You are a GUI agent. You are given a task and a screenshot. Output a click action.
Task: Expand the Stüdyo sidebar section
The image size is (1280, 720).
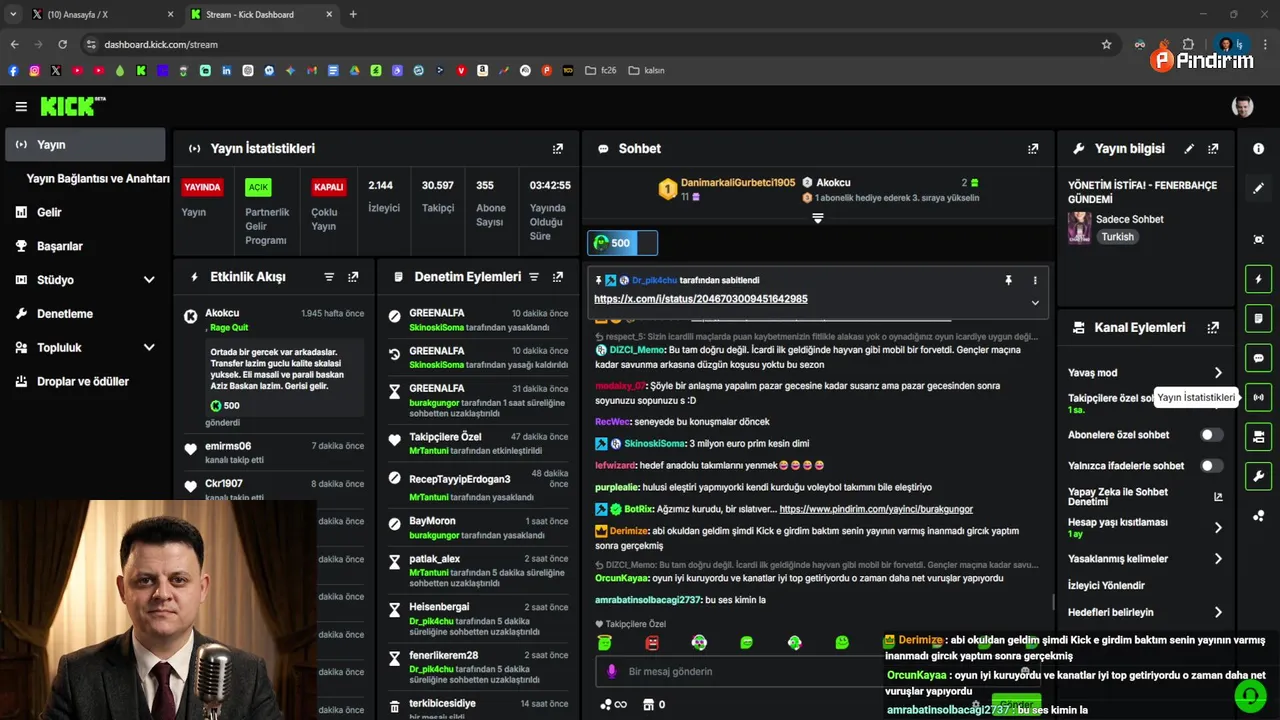pos(149,280)
